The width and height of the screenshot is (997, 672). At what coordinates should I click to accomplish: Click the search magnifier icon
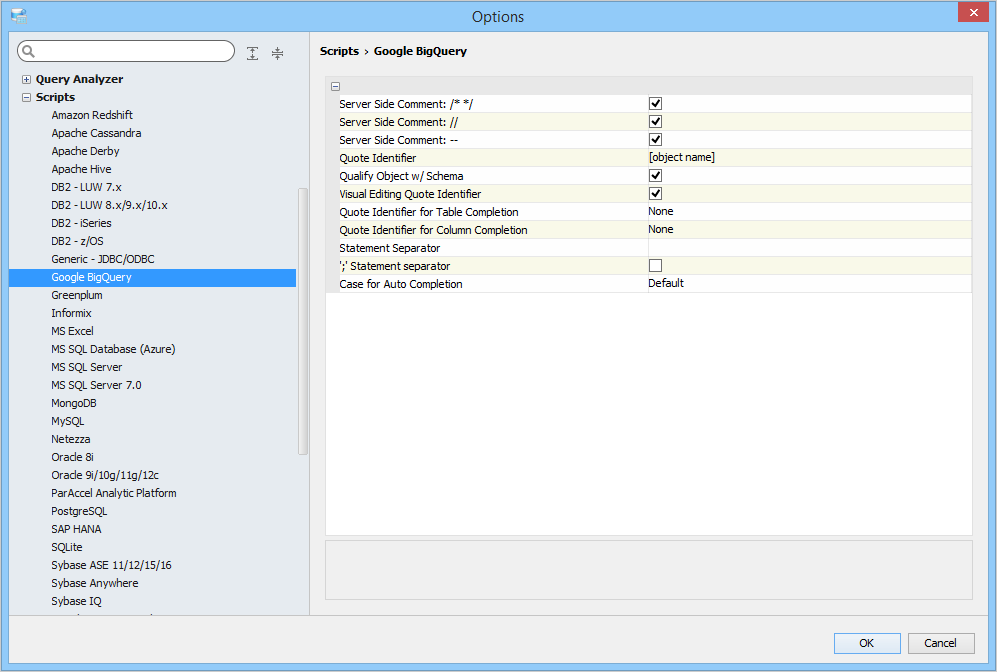28,52
